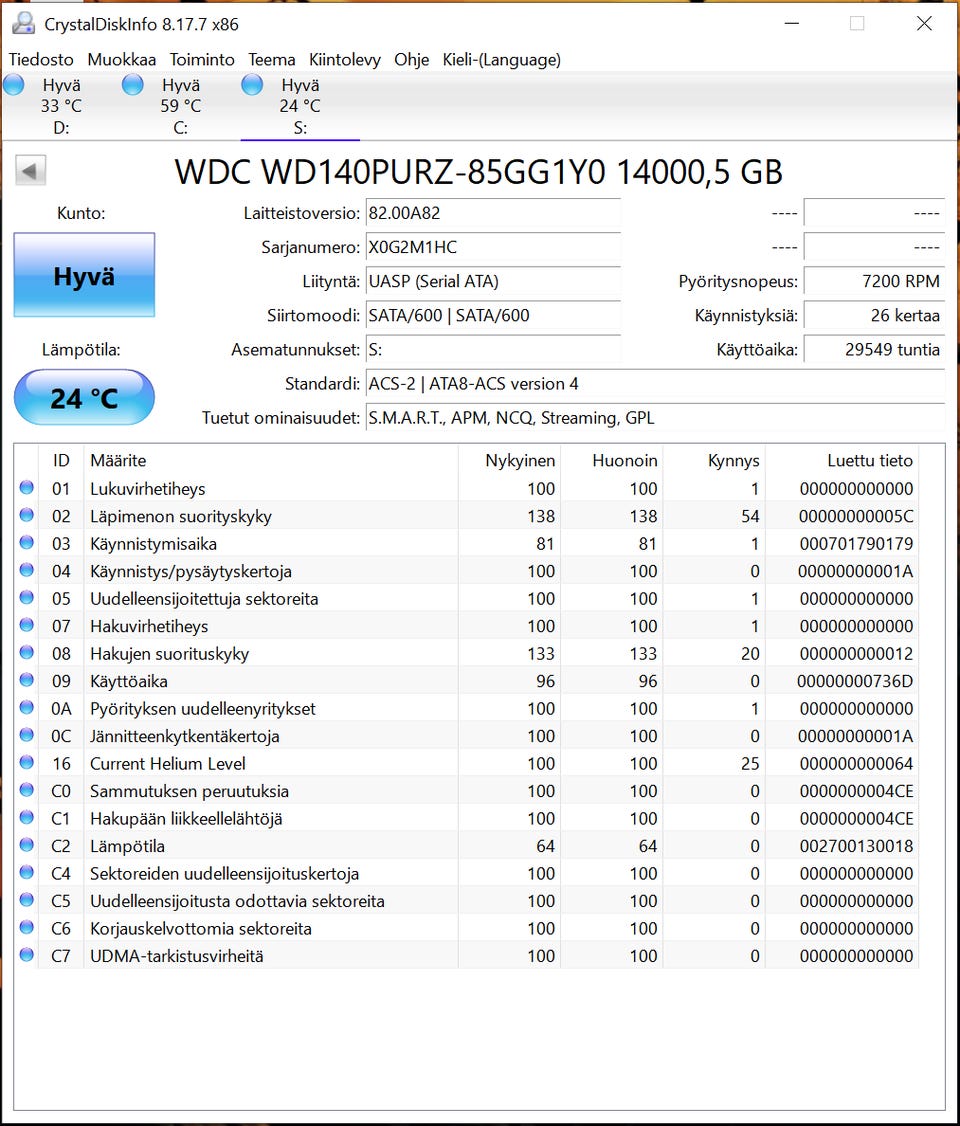The height and width of the screenshot is (1126, 960).
Task: Click the 24 °C temperature button
Action: coord(84,398)
